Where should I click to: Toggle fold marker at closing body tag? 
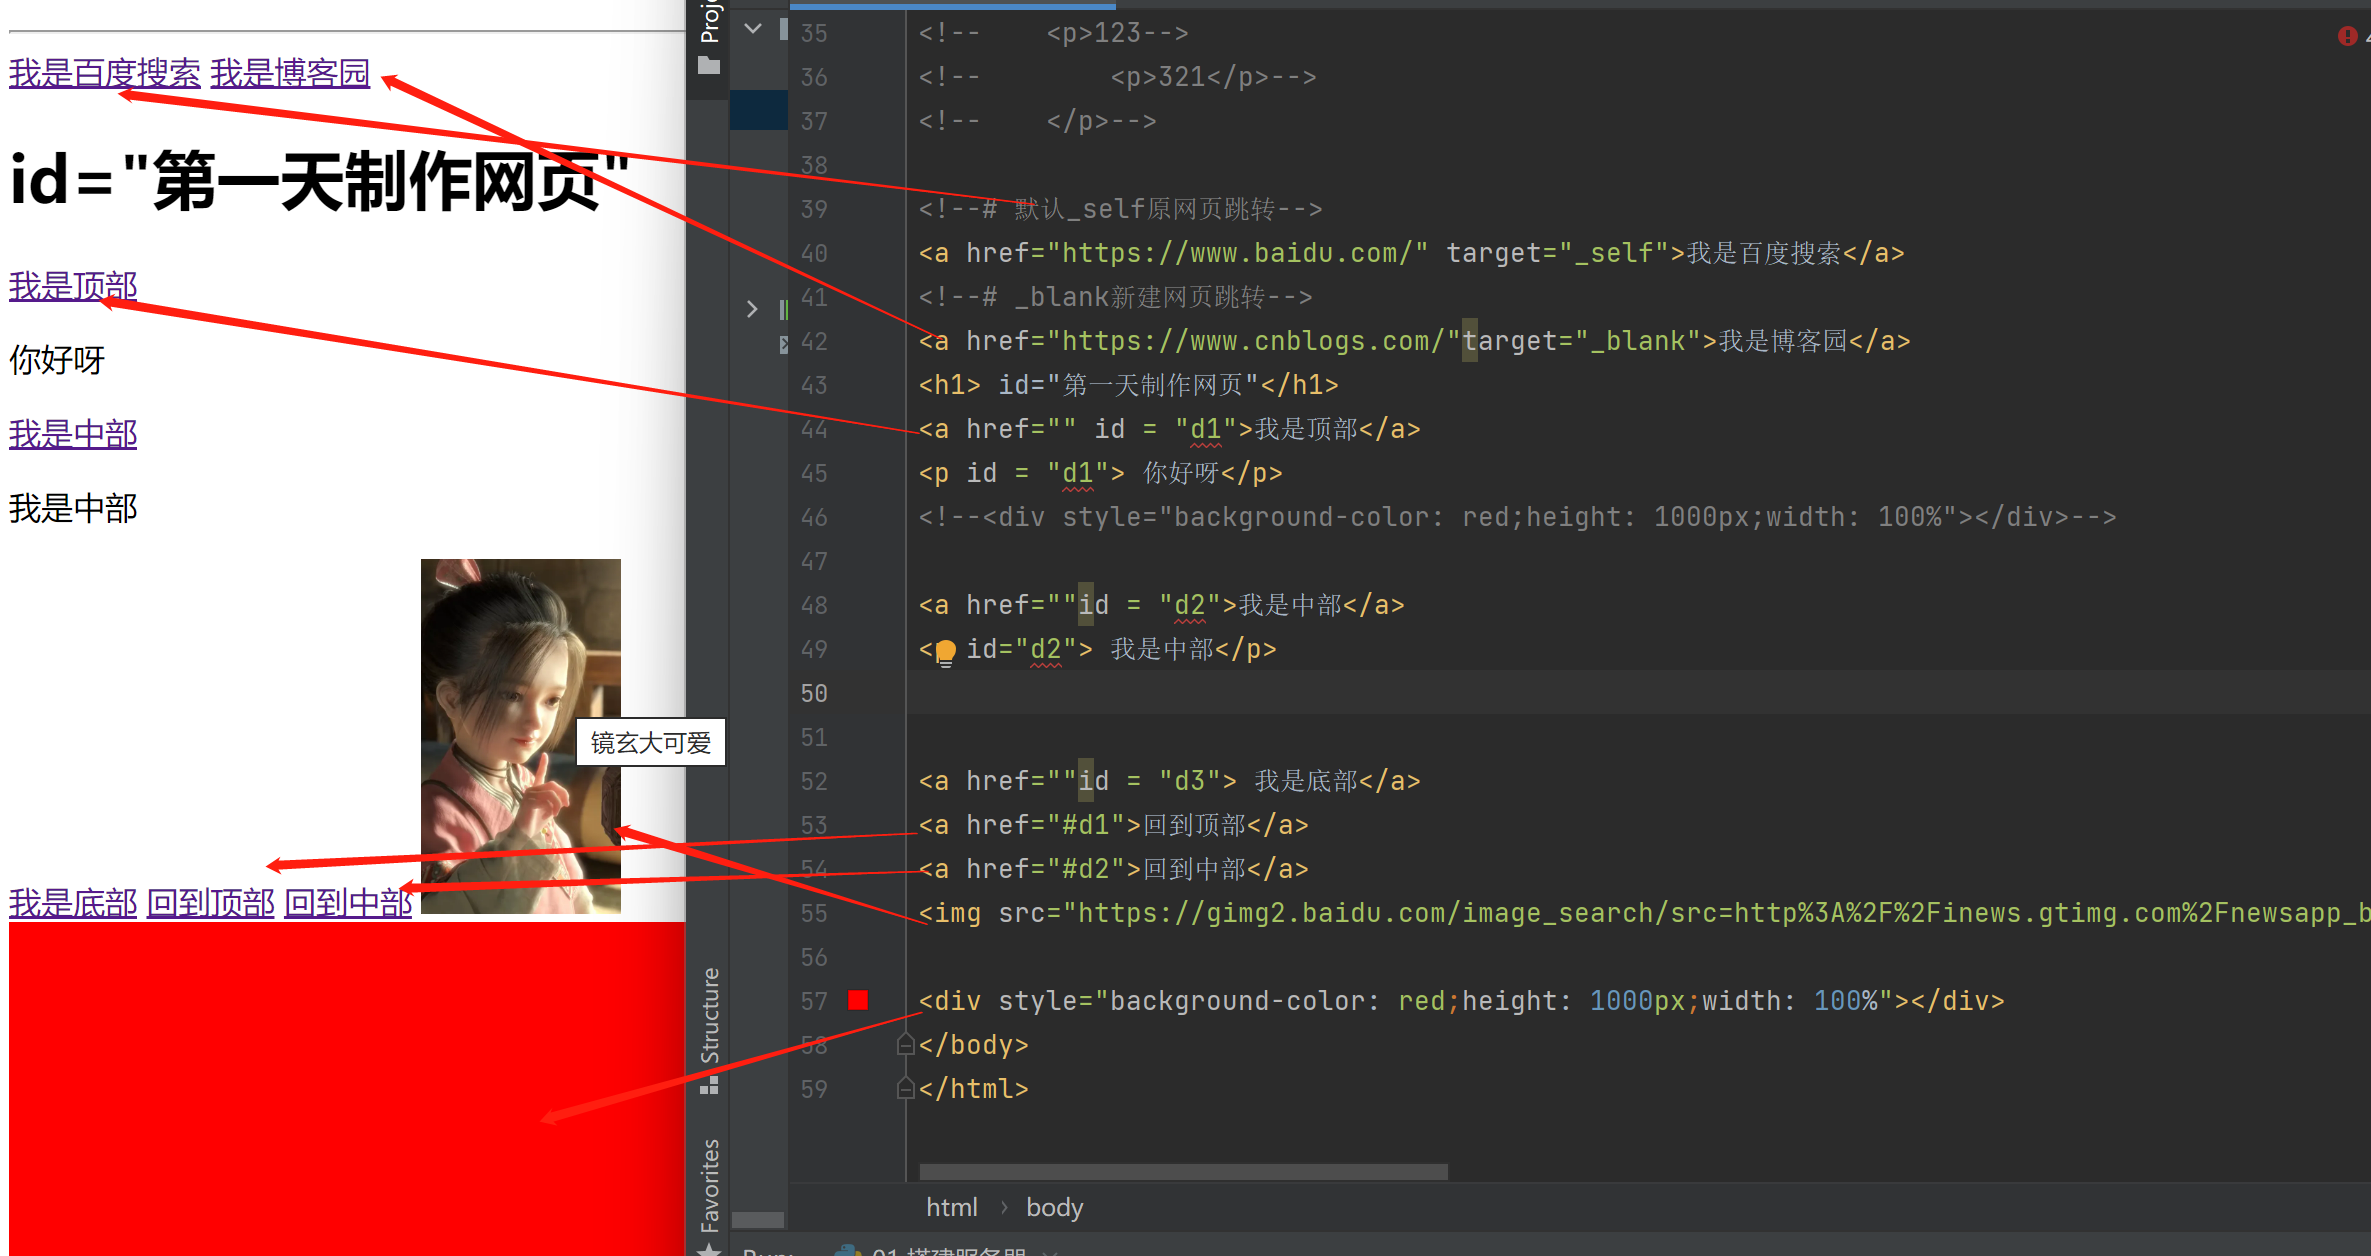tap(906, 1045)
